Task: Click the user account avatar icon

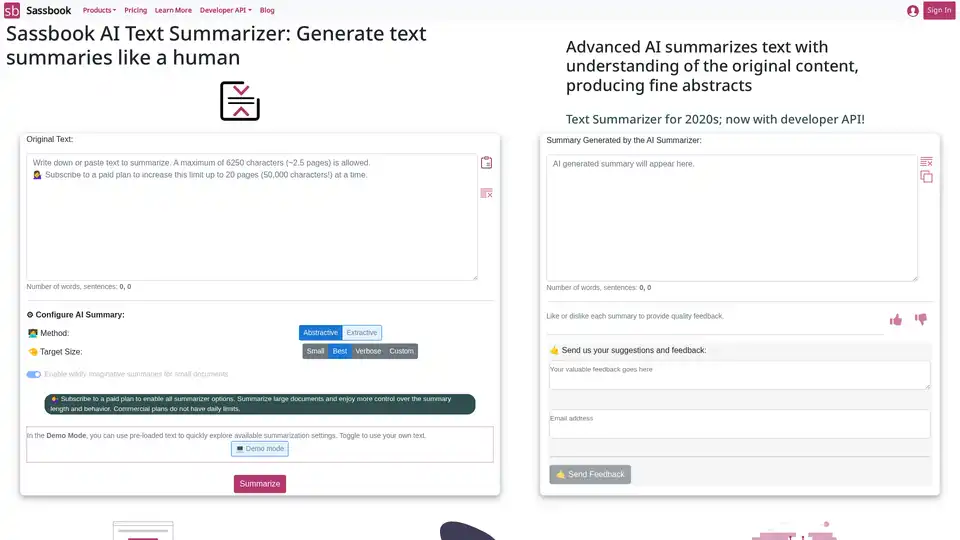Action: 913,11
